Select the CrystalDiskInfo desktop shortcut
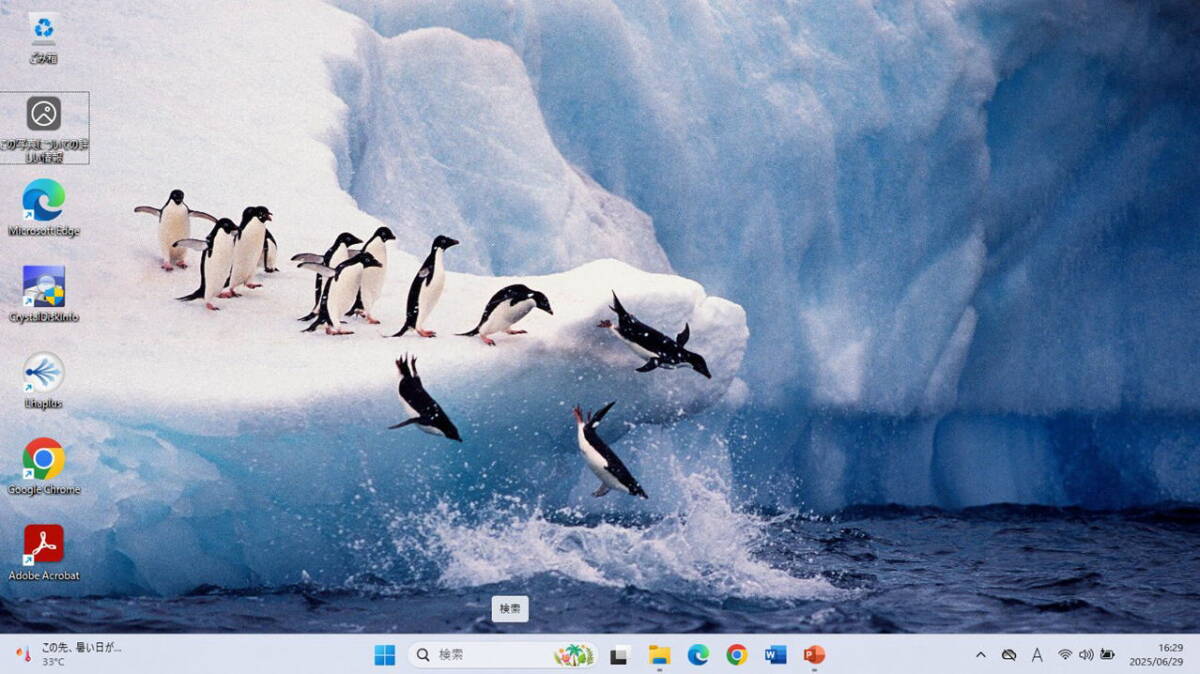The height and width of the screenshot is (674, 1200). (x=44, y=287)
